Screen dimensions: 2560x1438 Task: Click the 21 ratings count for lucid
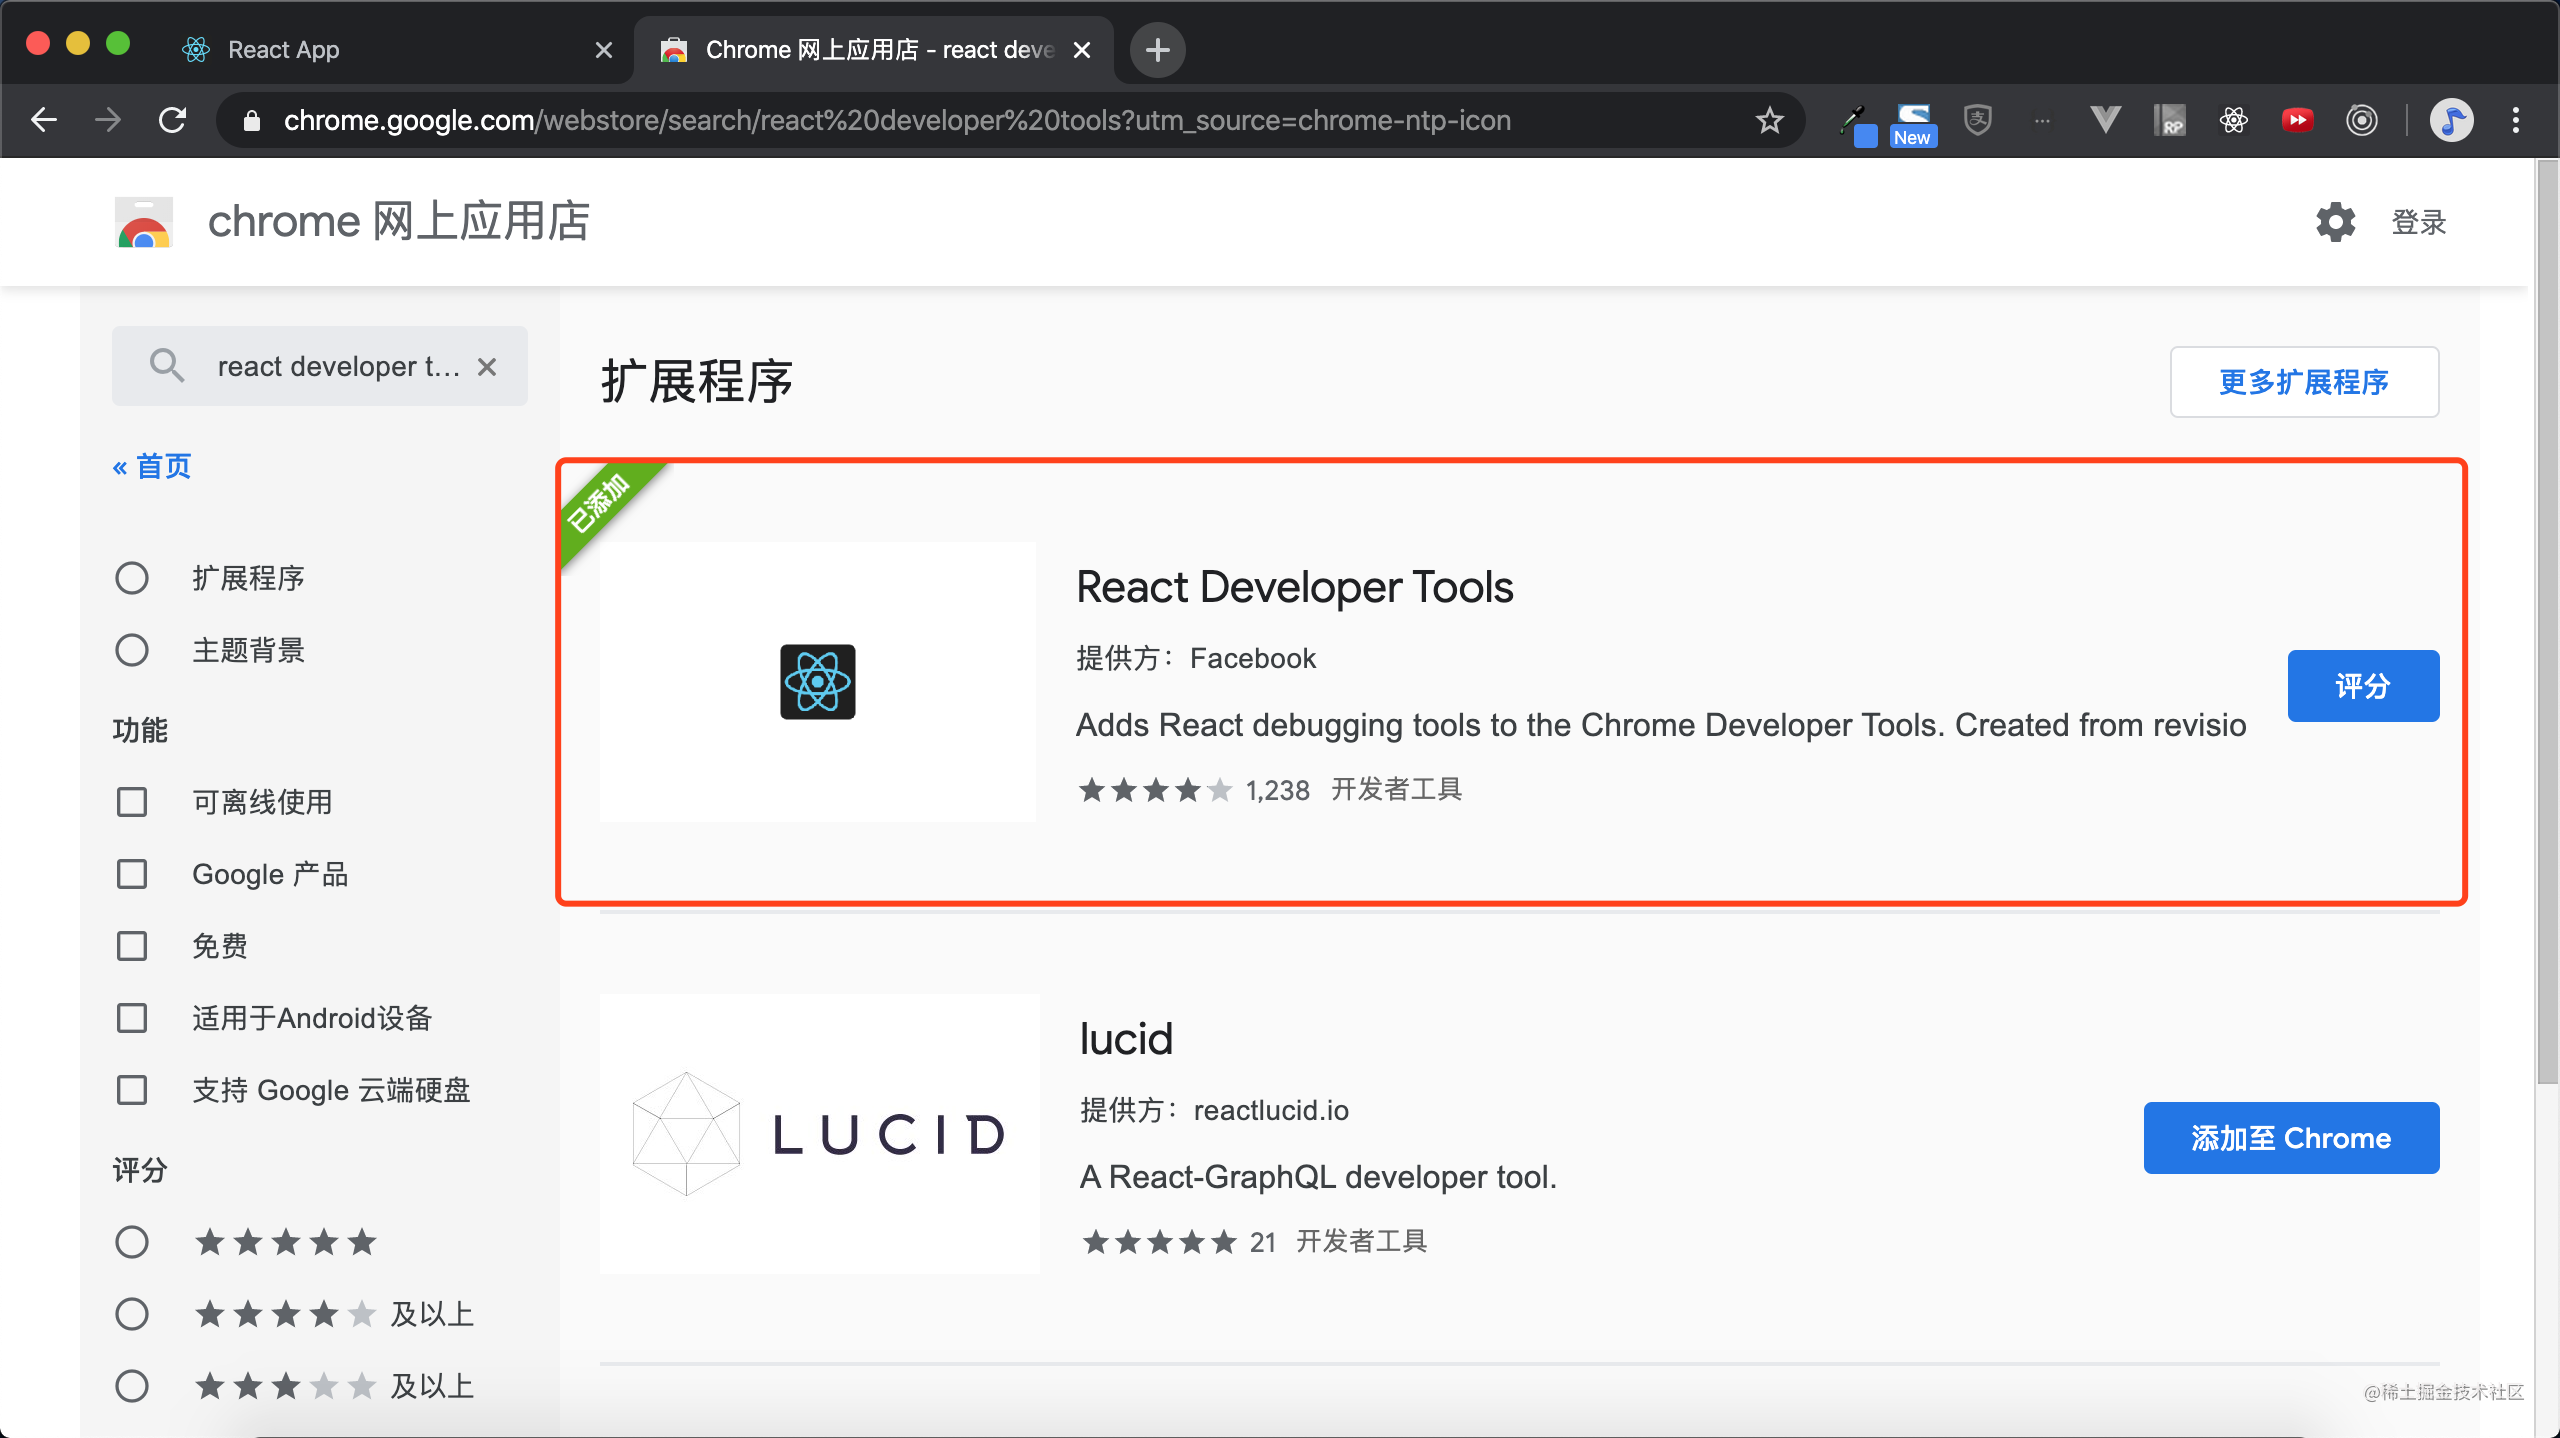1263,1242
